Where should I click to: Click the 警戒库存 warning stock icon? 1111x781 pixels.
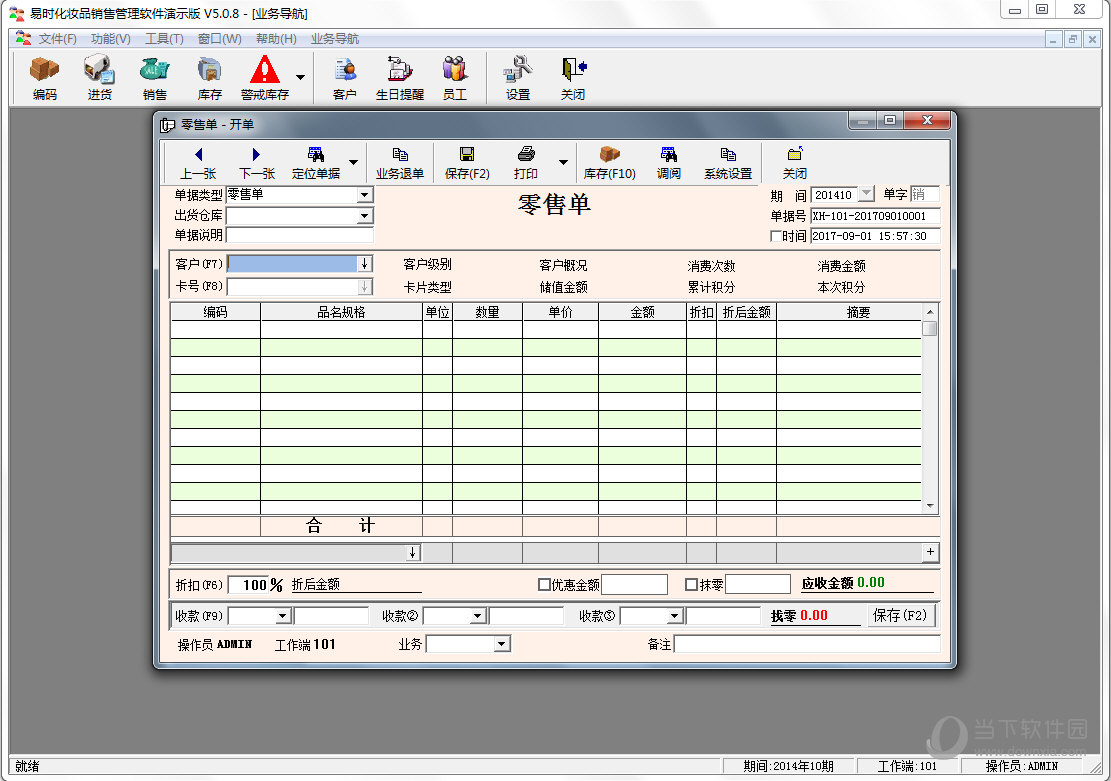264,77
